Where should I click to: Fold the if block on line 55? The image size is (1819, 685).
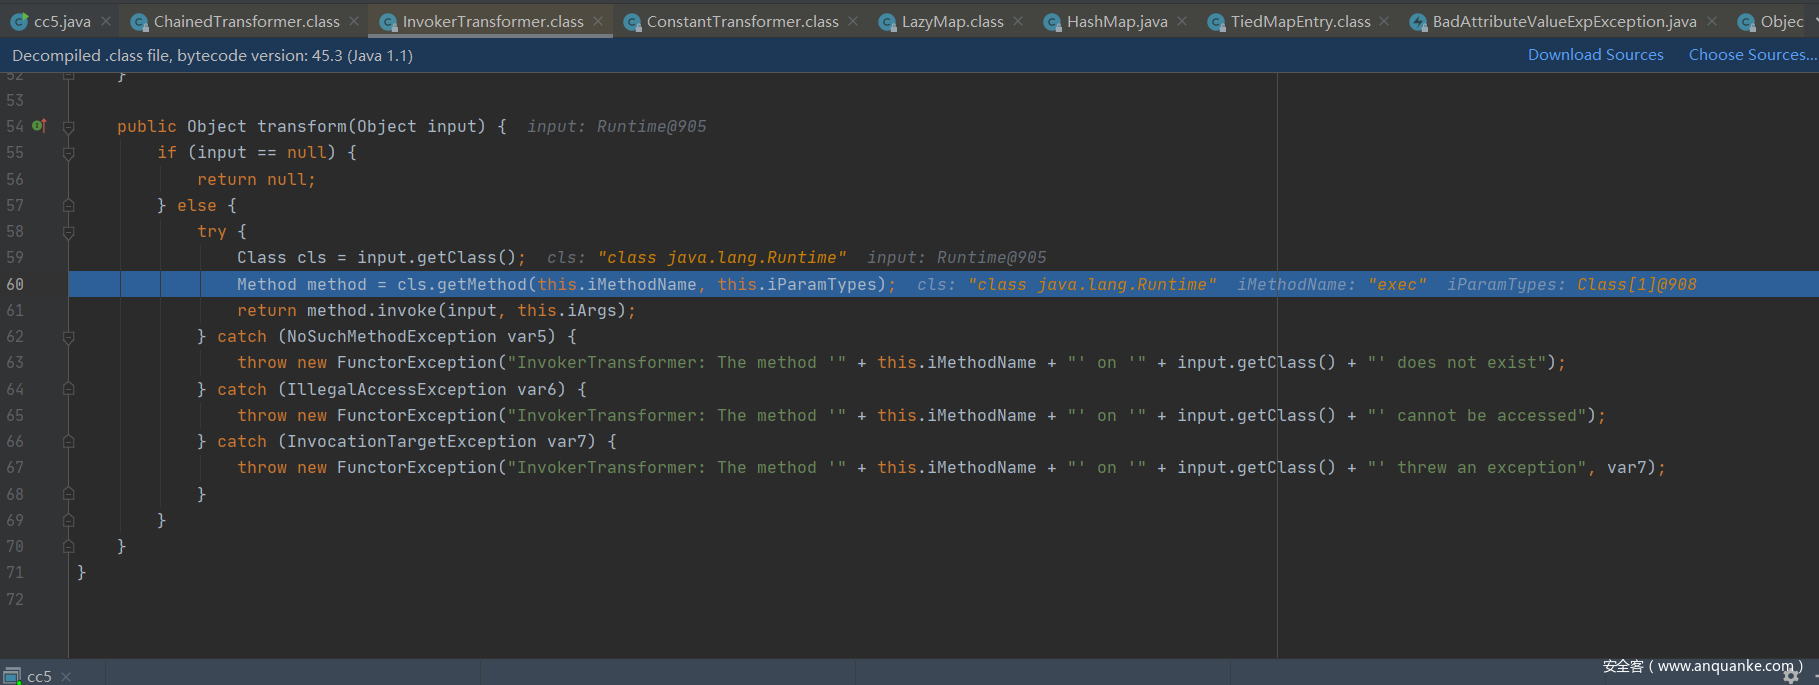click(69, 153)
